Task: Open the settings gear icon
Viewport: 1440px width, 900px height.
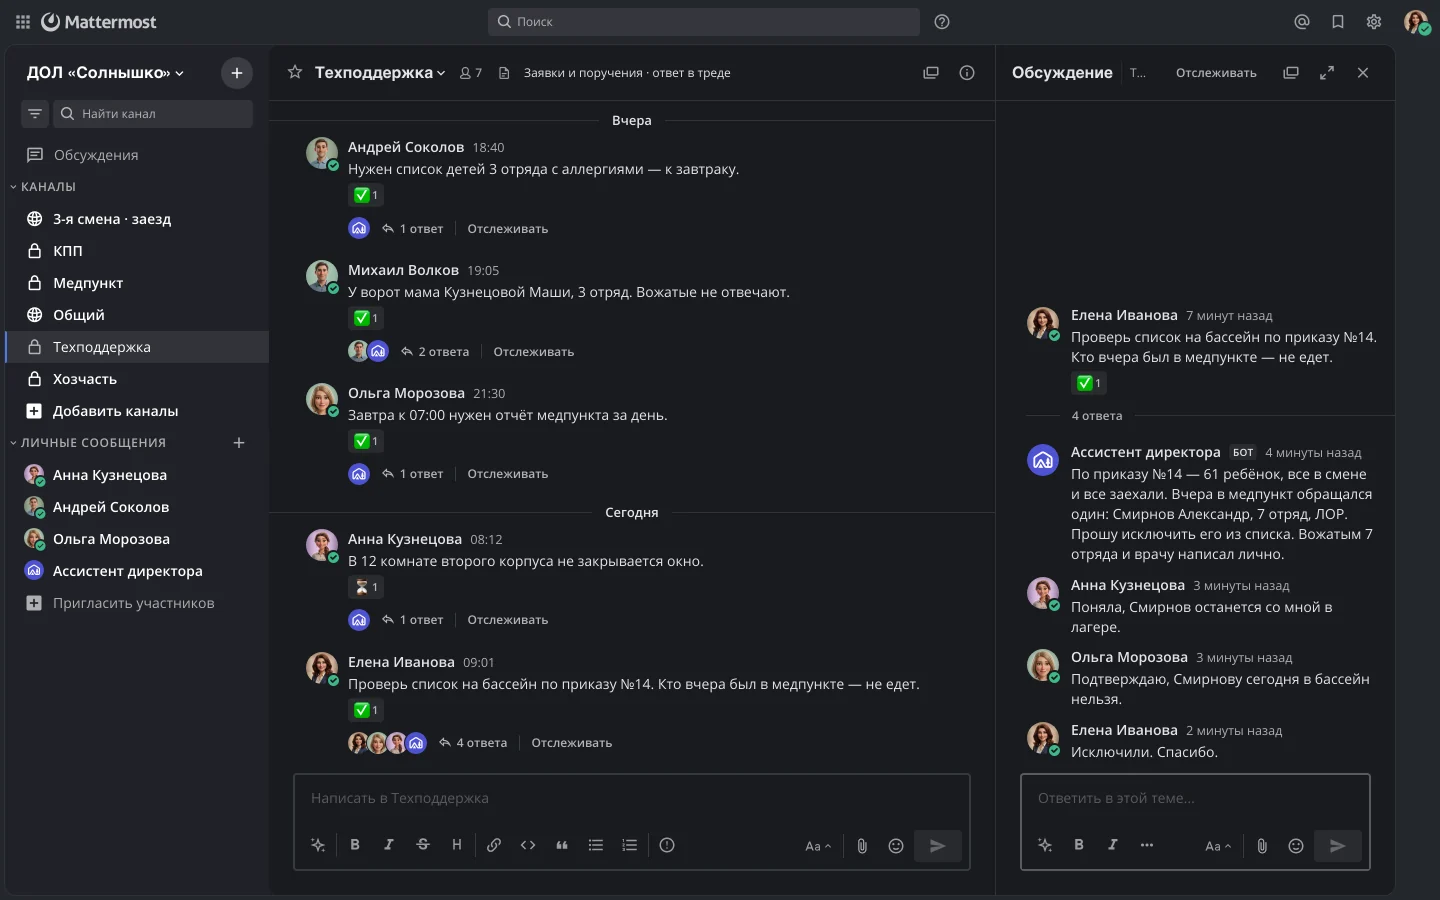Action: [x=1374, y=22]
